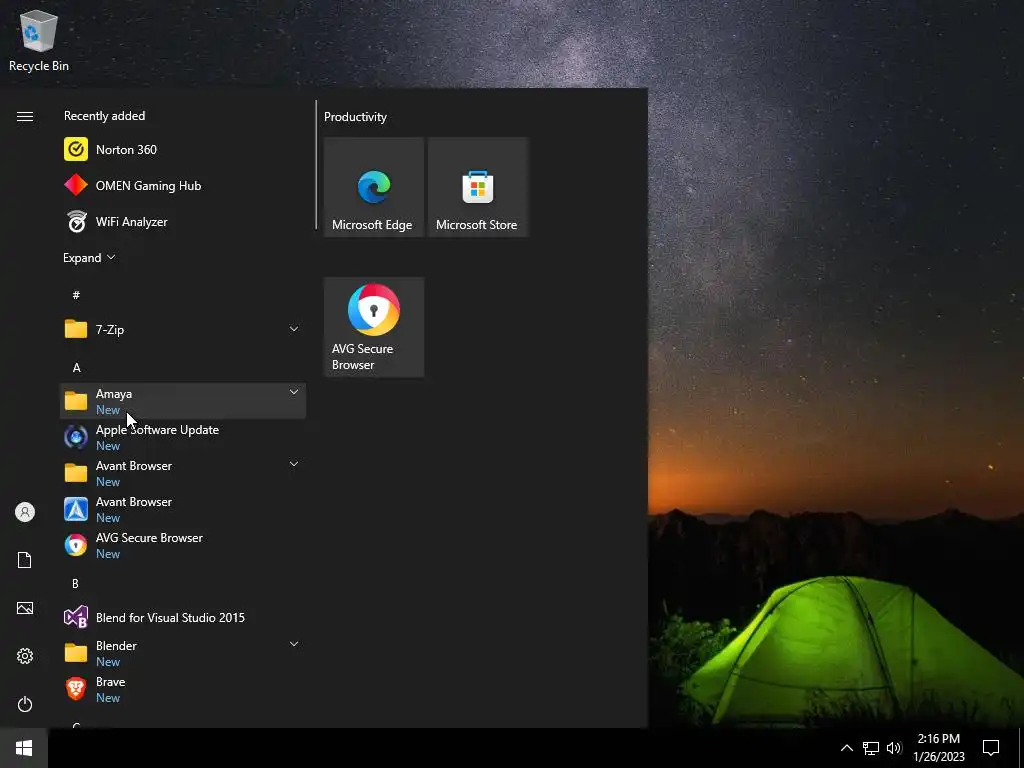Open the Microsoft Store tile
The image size is (1024, 768).
coord(477,187)
